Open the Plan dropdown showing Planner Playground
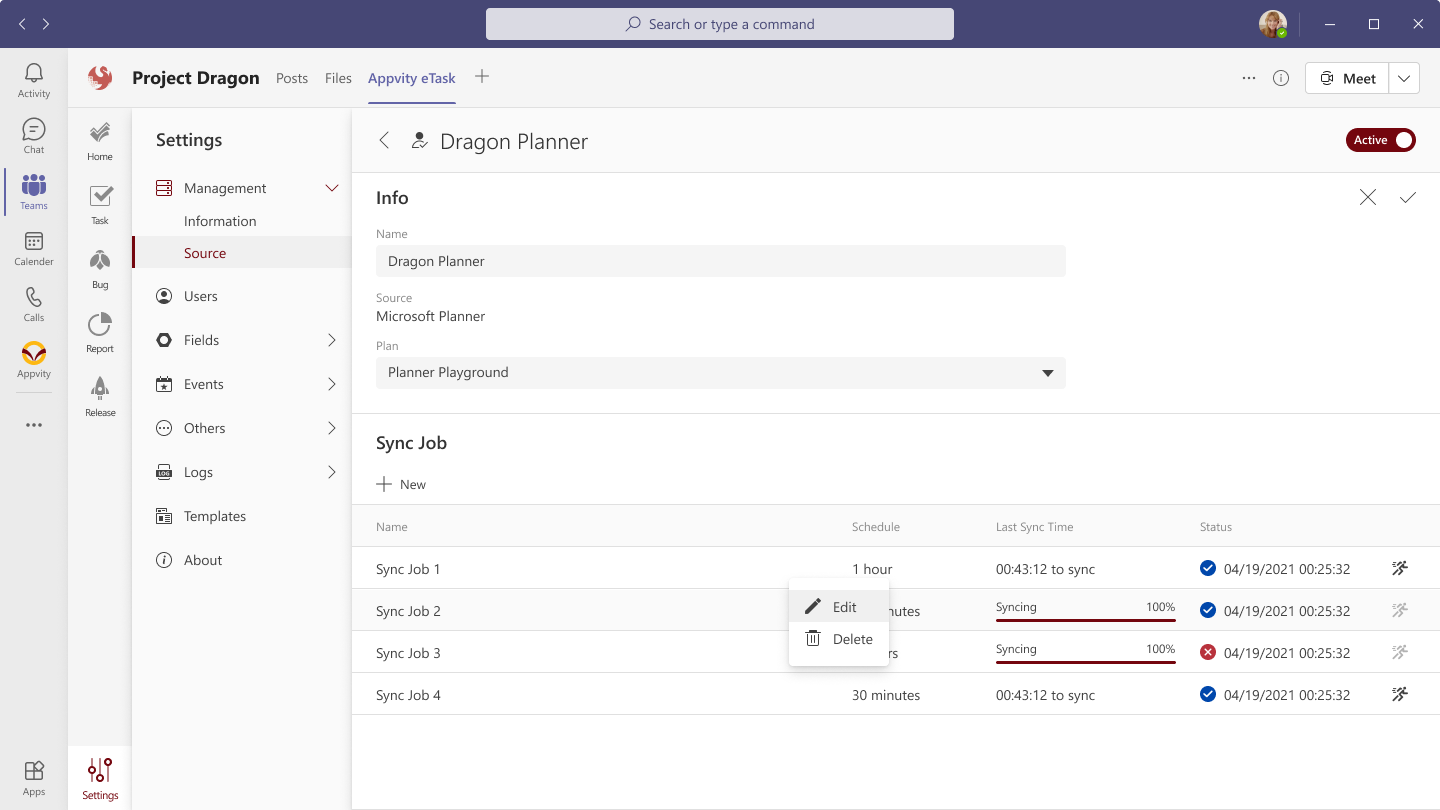 click(720, 373)
